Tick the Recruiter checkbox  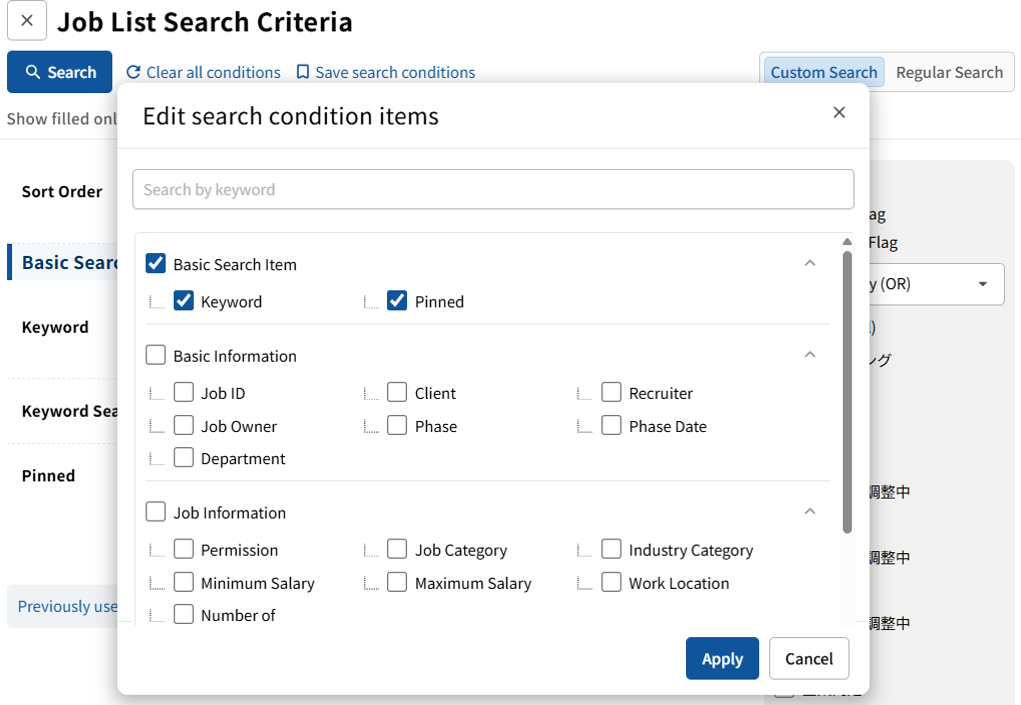[611, 392]
